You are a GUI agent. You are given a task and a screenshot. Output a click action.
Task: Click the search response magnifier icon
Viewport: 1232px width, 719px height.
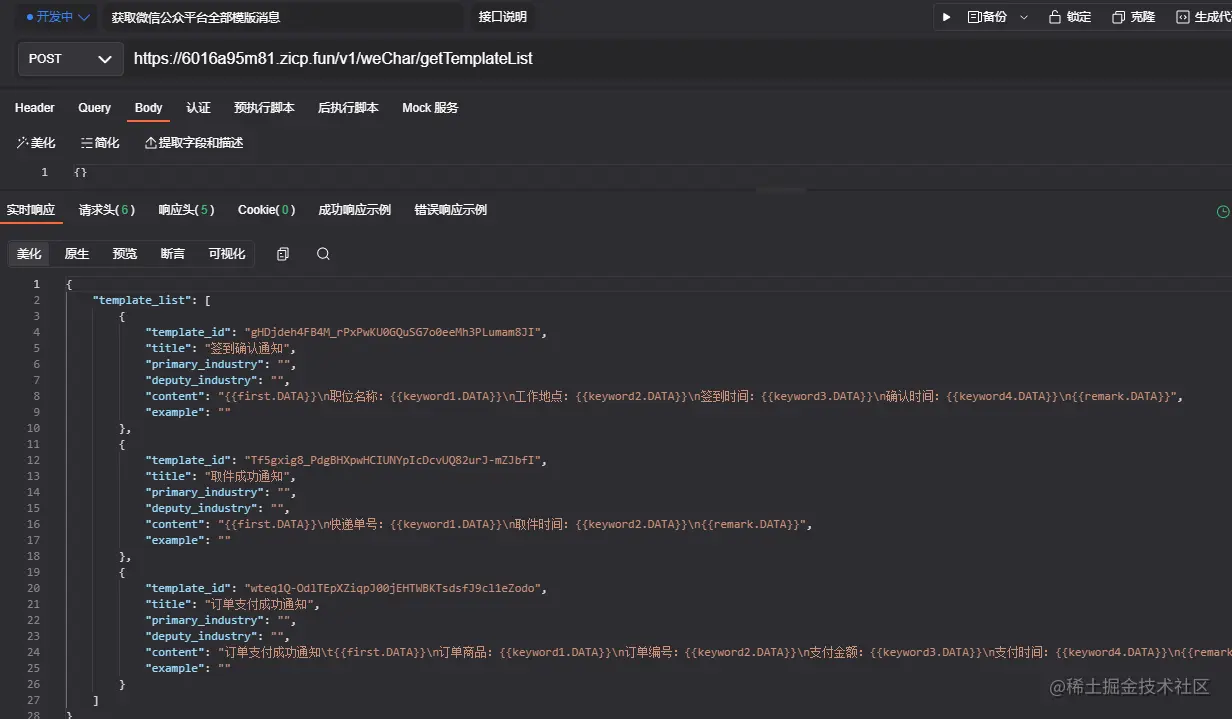coord(323,254)
